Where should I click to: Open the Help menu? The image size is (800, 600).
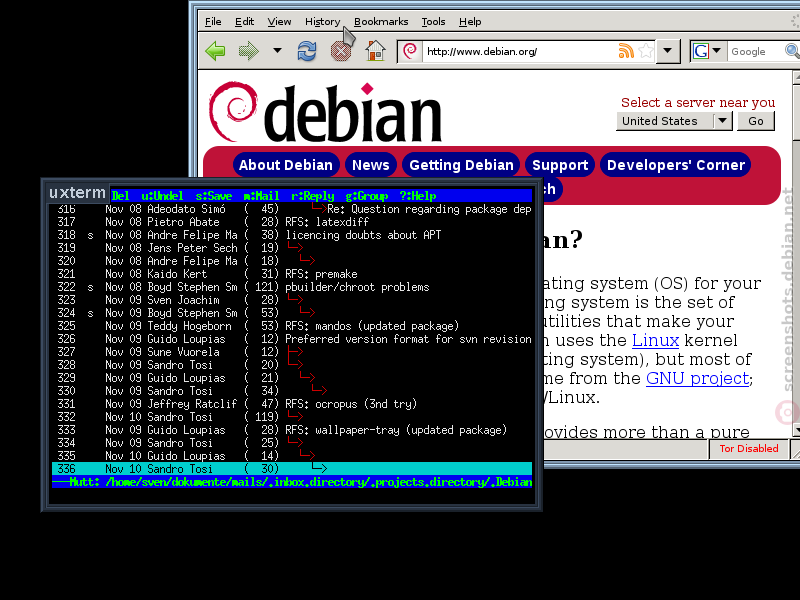[470, 21]
